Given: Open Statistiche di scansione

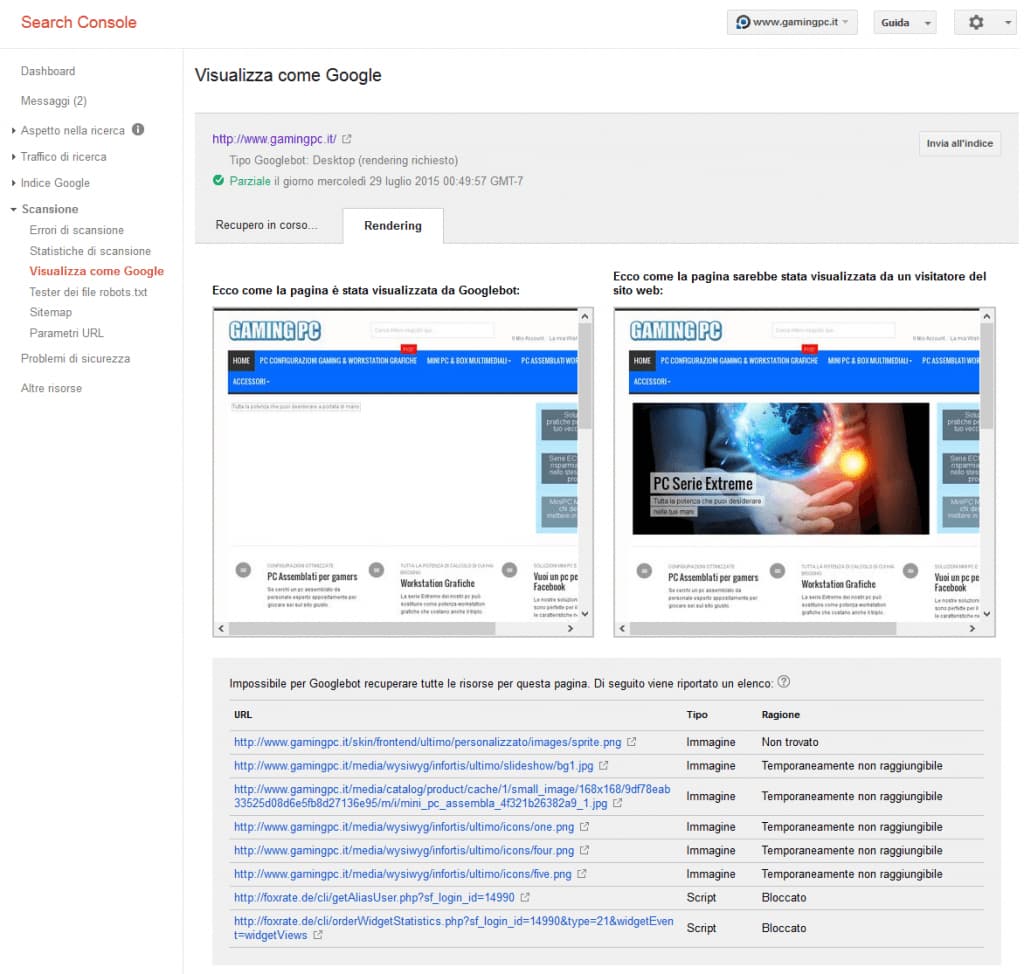Looking at the screenshot, I should (x=90, y=251).
